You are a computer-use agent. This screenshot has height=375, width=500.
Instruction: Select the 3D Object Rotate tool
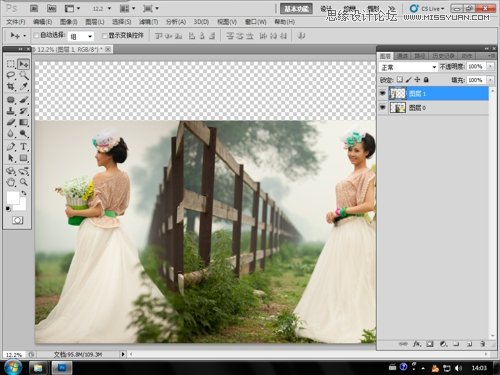tap(11, 171)
